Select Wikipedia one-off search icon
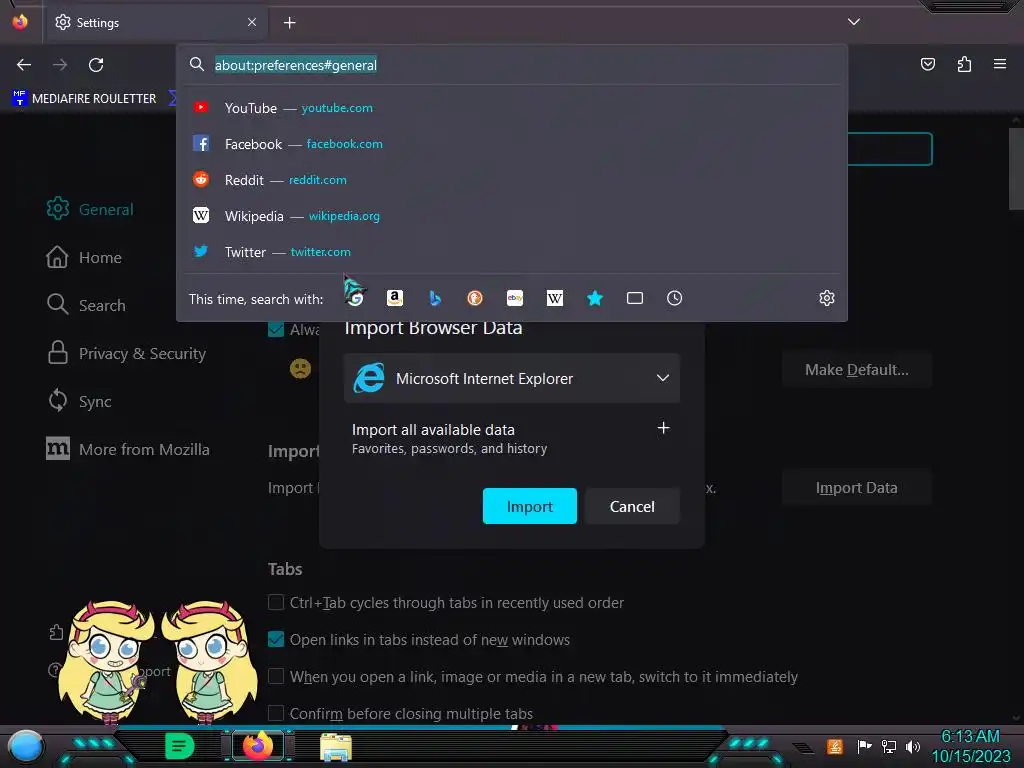Viewport: 1024px width, 768px height. coord(554,298)
